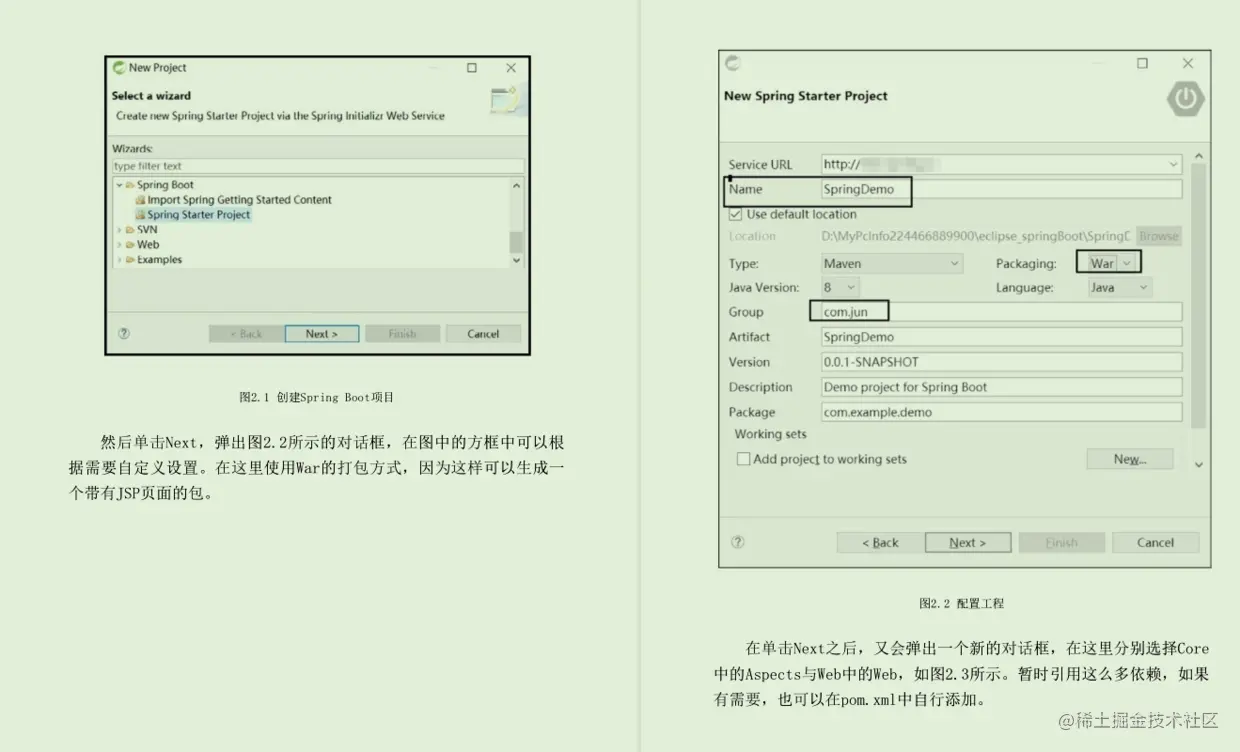The height and width of the screenshot is (752, 1240).
Task: Click the SVN folder icon
Action: coord(130,230)
